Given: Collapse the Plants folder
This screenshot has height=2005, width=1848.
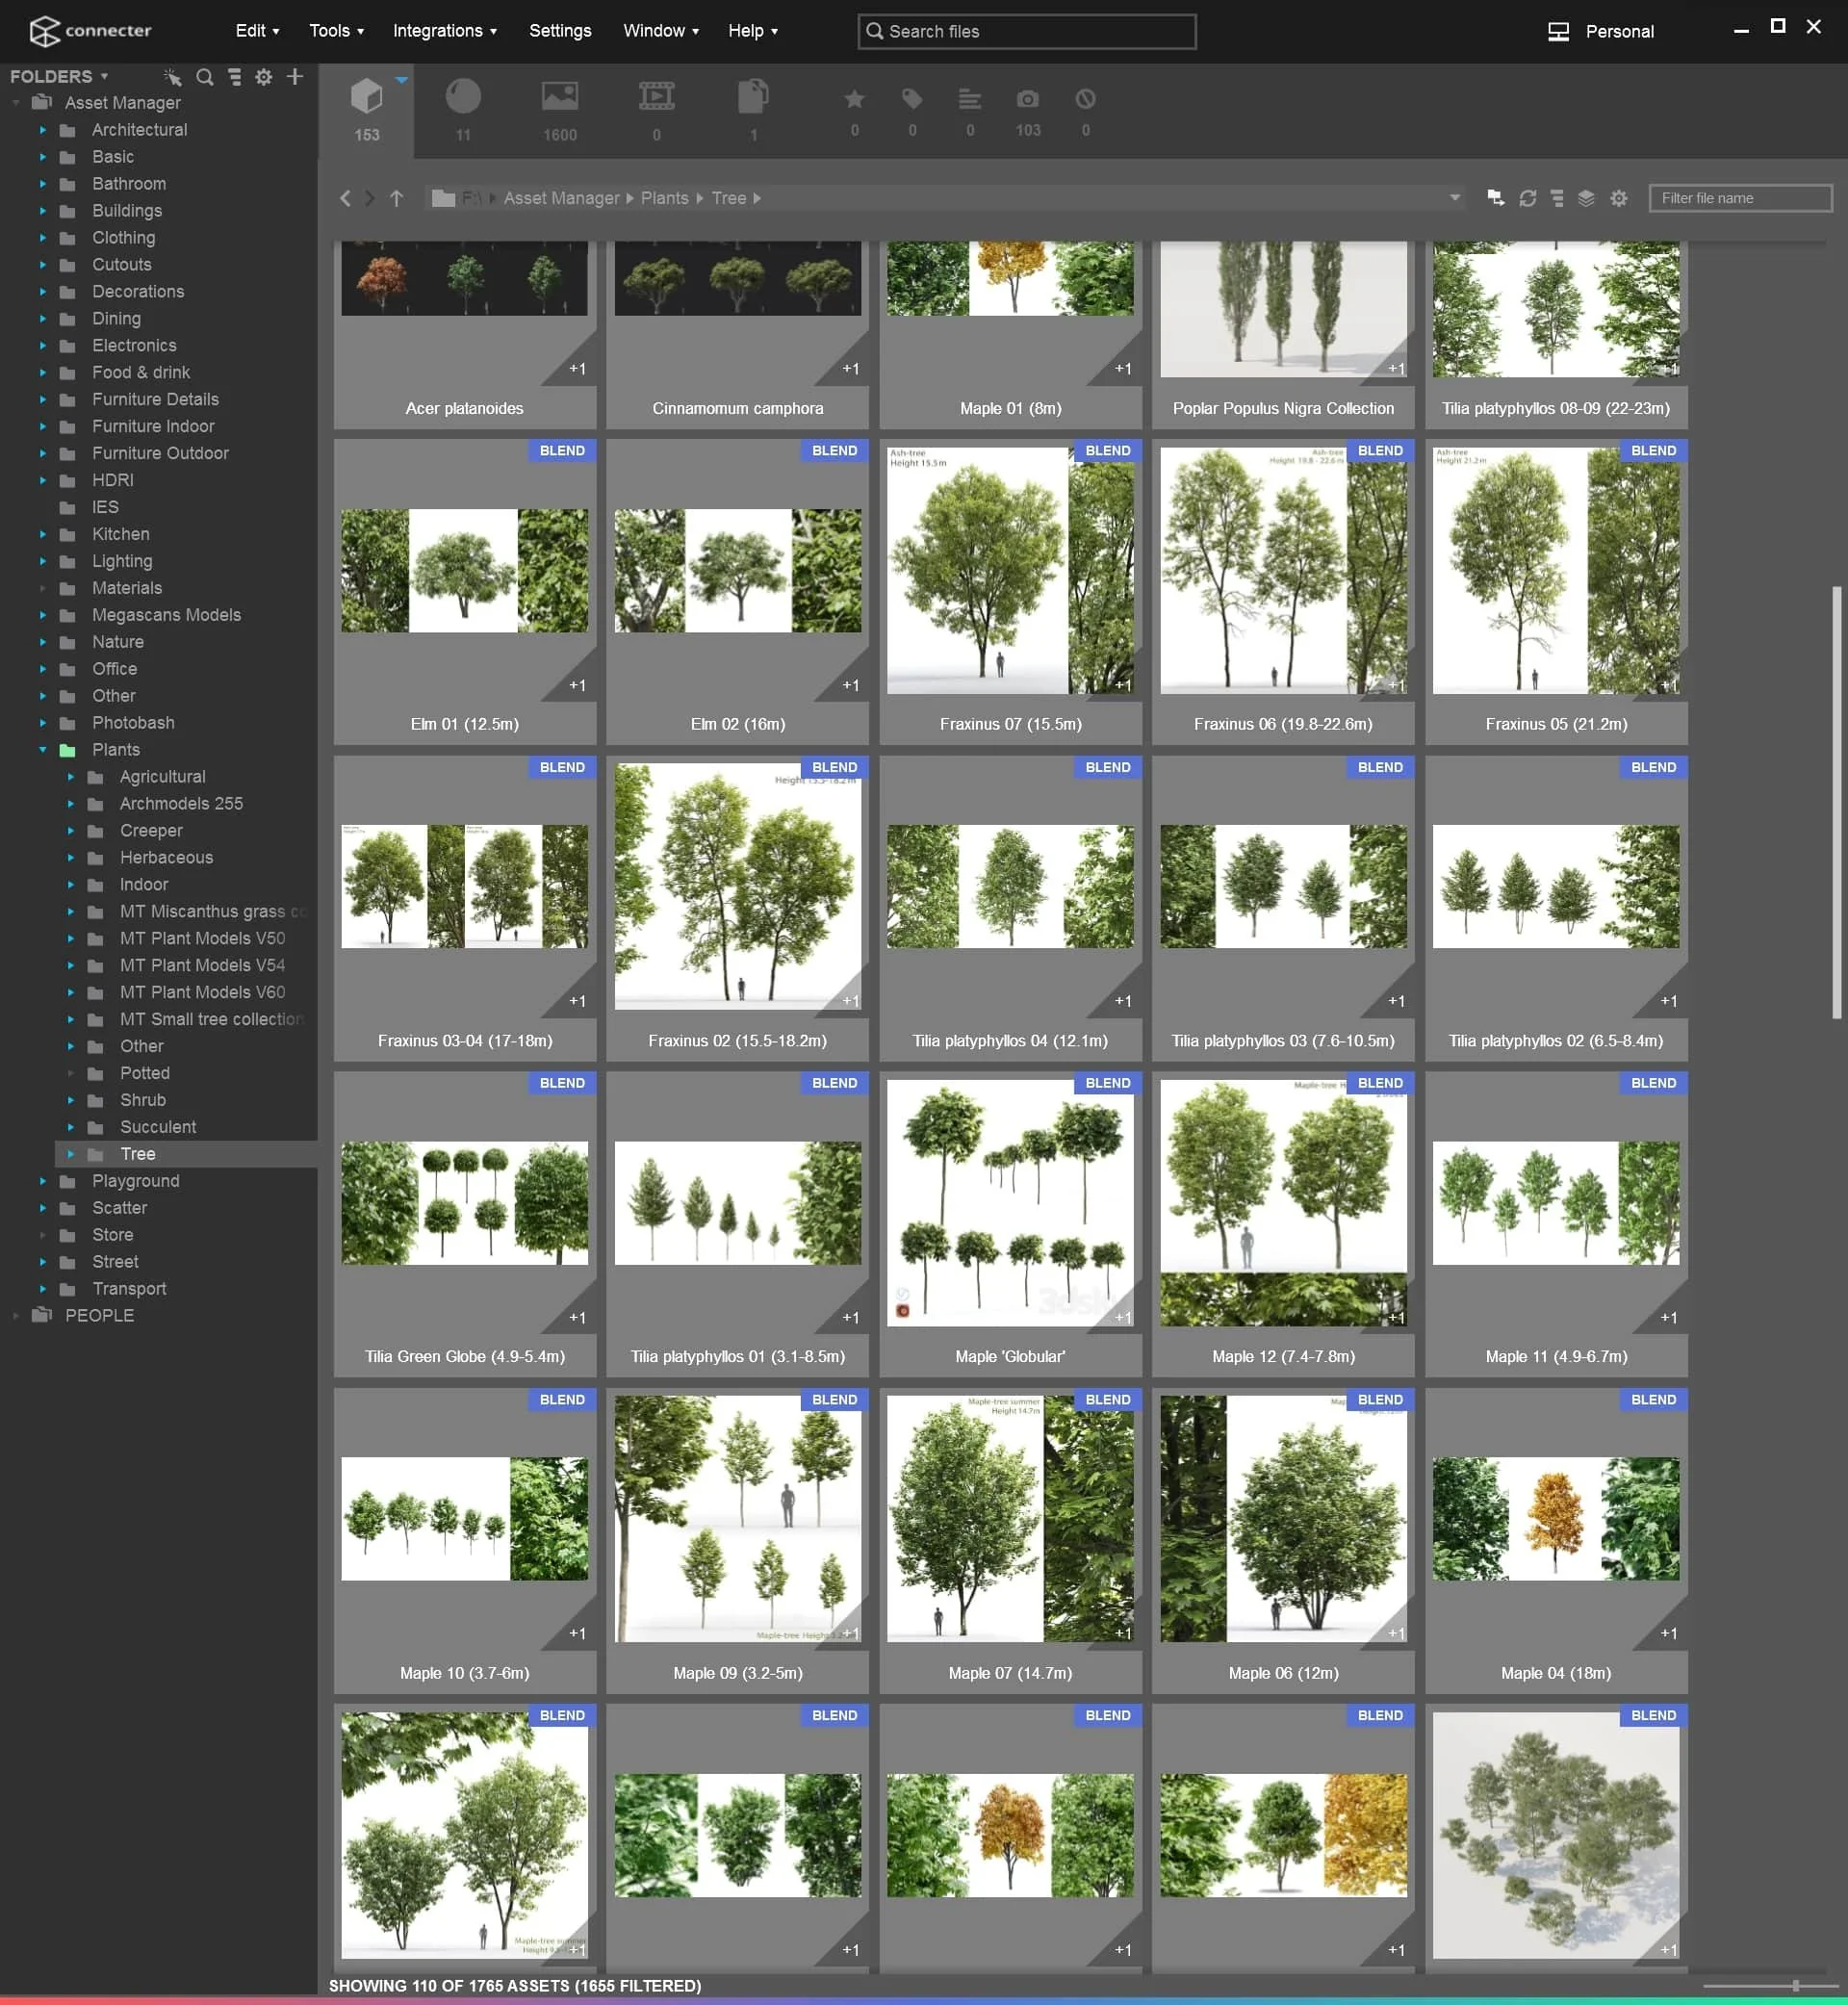Looking at the screenshot, I should pyautogui.click(x=42, y=750).
